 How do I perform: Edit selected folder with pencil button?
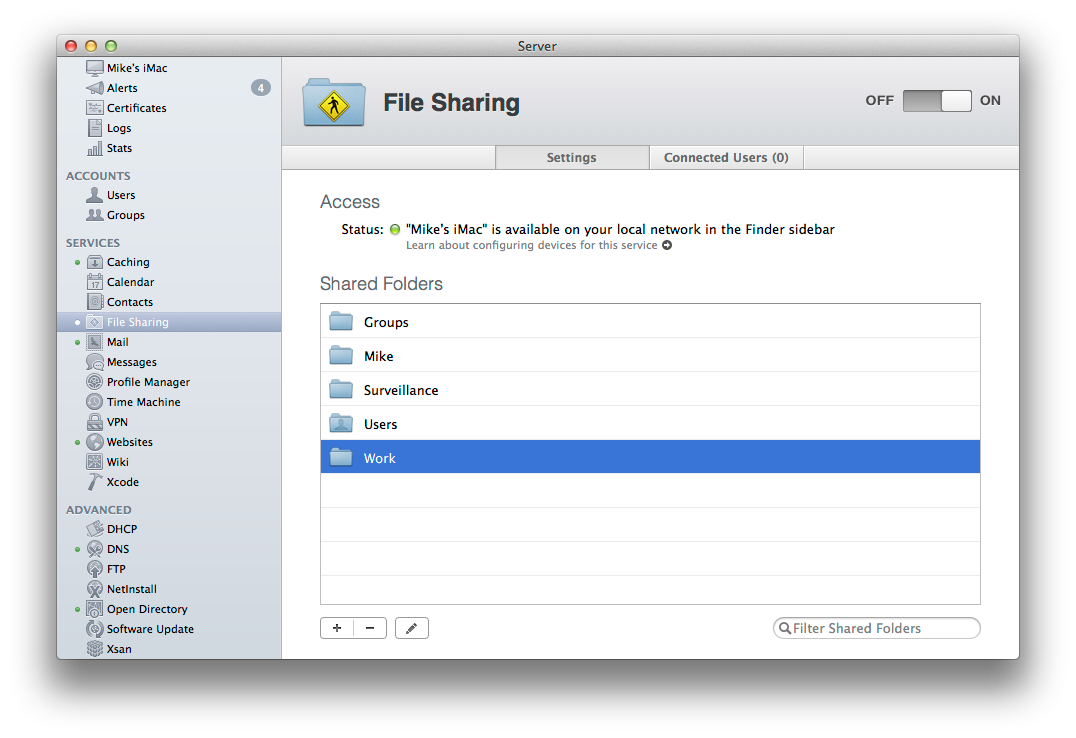coord(412,628)
